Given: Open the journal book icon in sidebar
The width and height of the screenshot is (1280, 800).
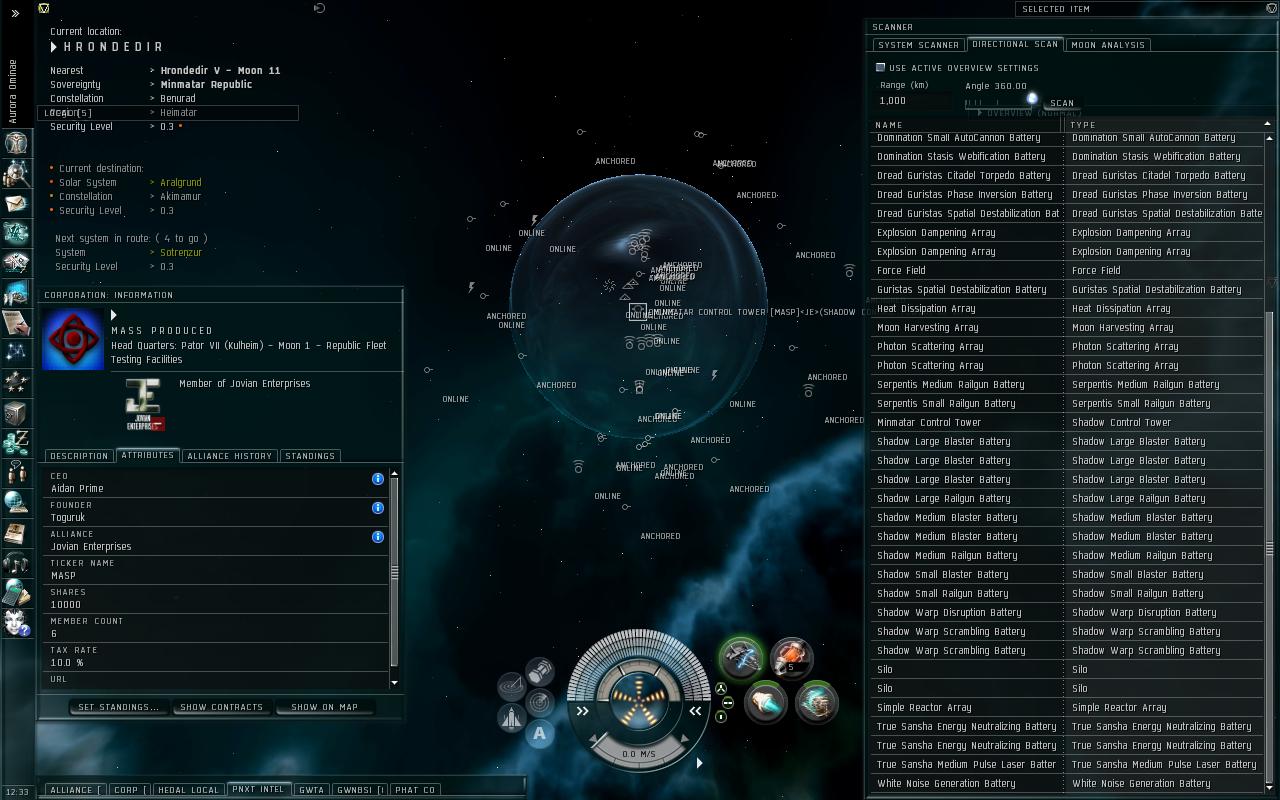Looking at the screenshot, I should (16, 533).
